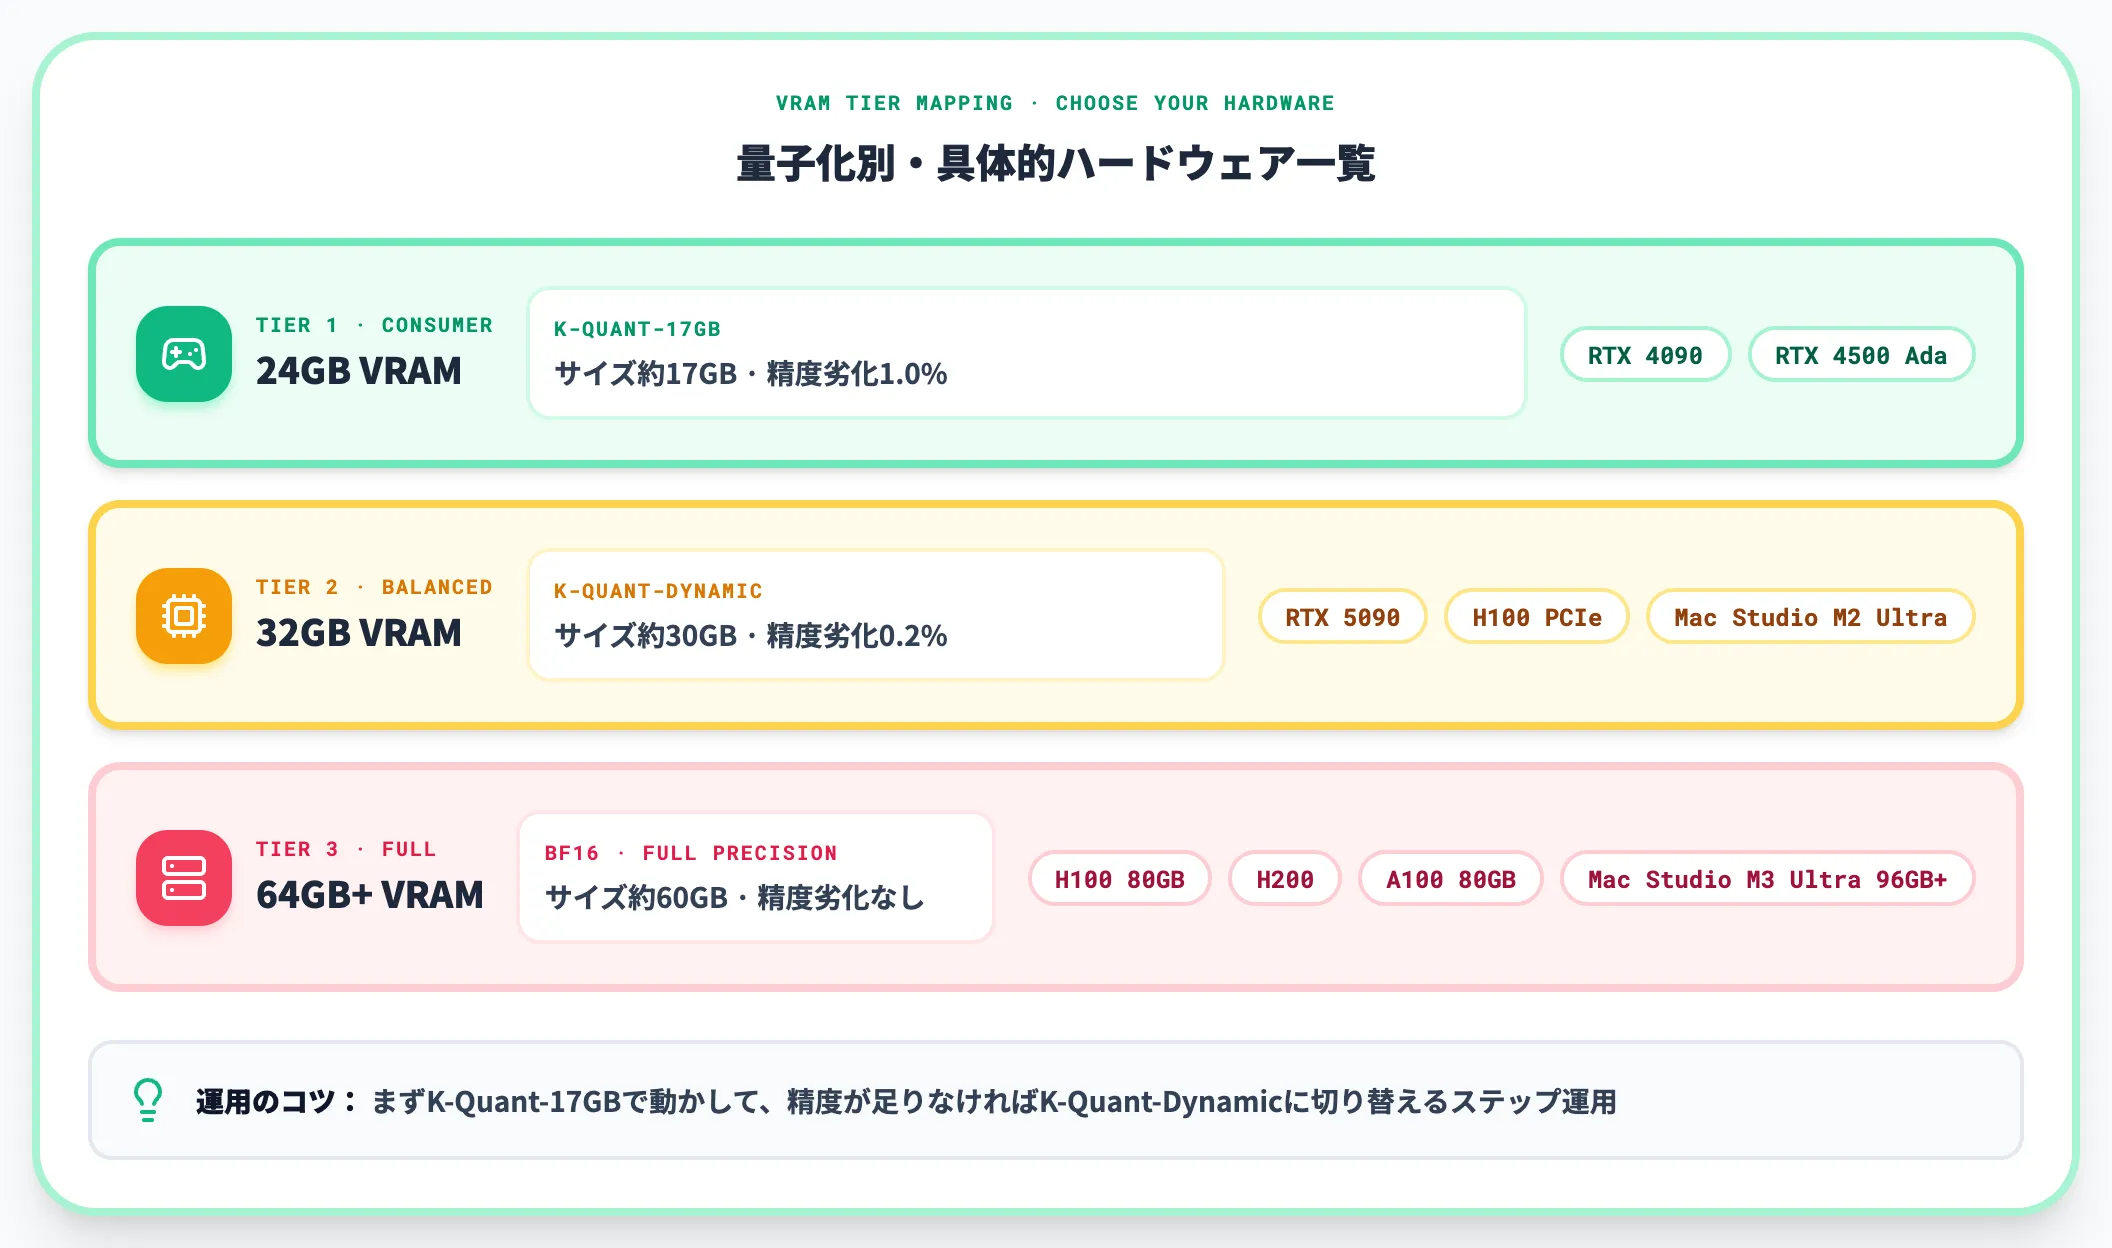Click the VRAM TIER MAPPING subtitle

coord(1055,103)
